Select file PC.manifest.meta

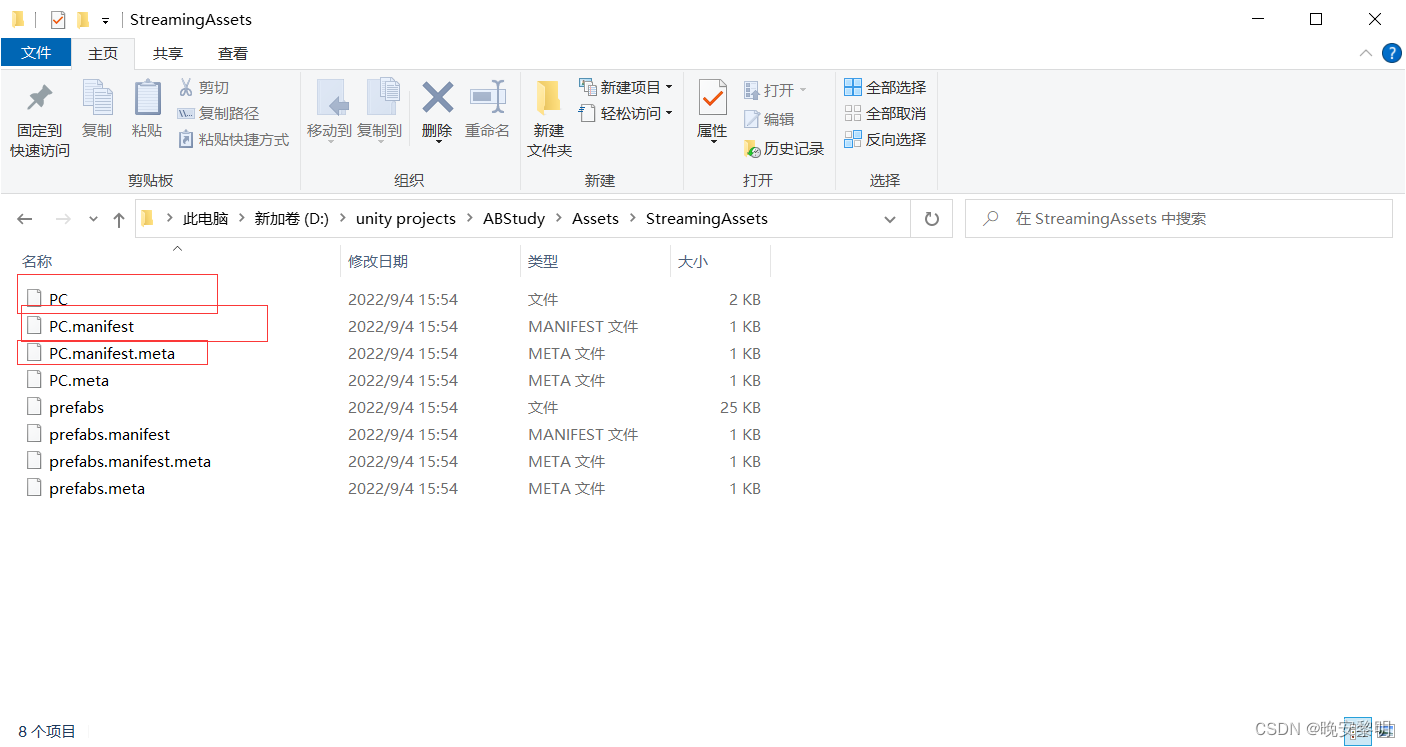pyautogui.click(x=112, y=354)
